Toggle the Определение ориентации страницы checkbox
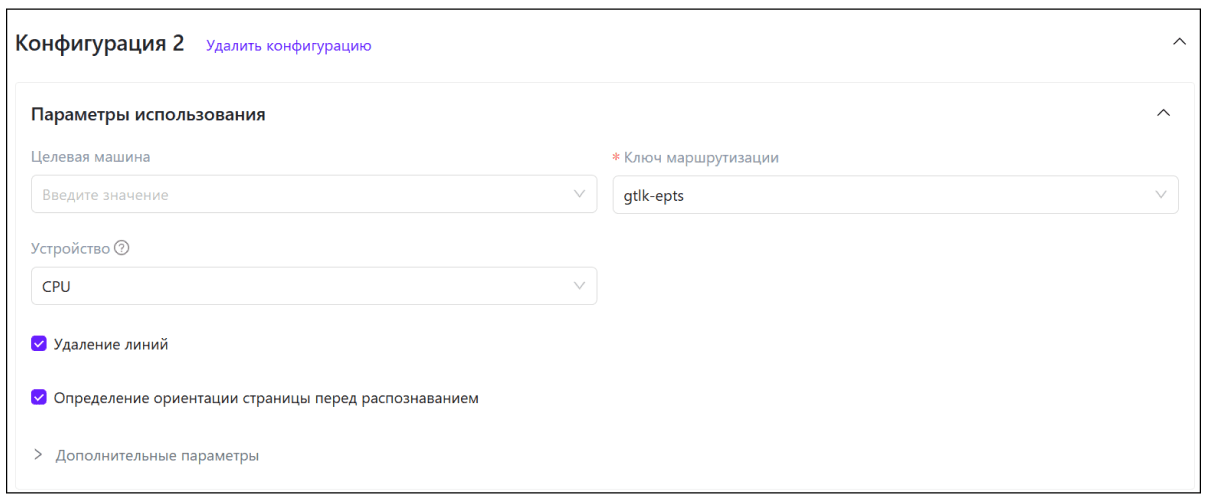This screenshot has width=1209, height=501. click(x=39, y=398)
